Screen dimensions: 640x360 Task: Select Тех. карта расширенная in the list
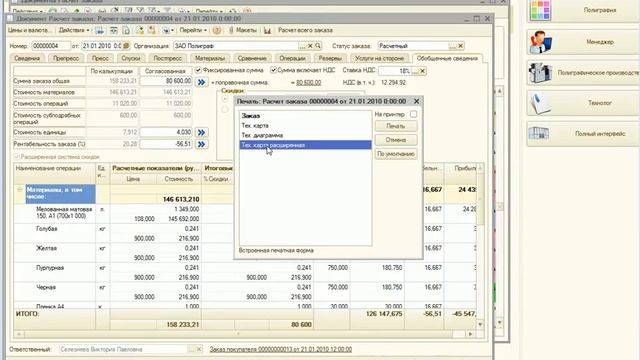(305, 145)
